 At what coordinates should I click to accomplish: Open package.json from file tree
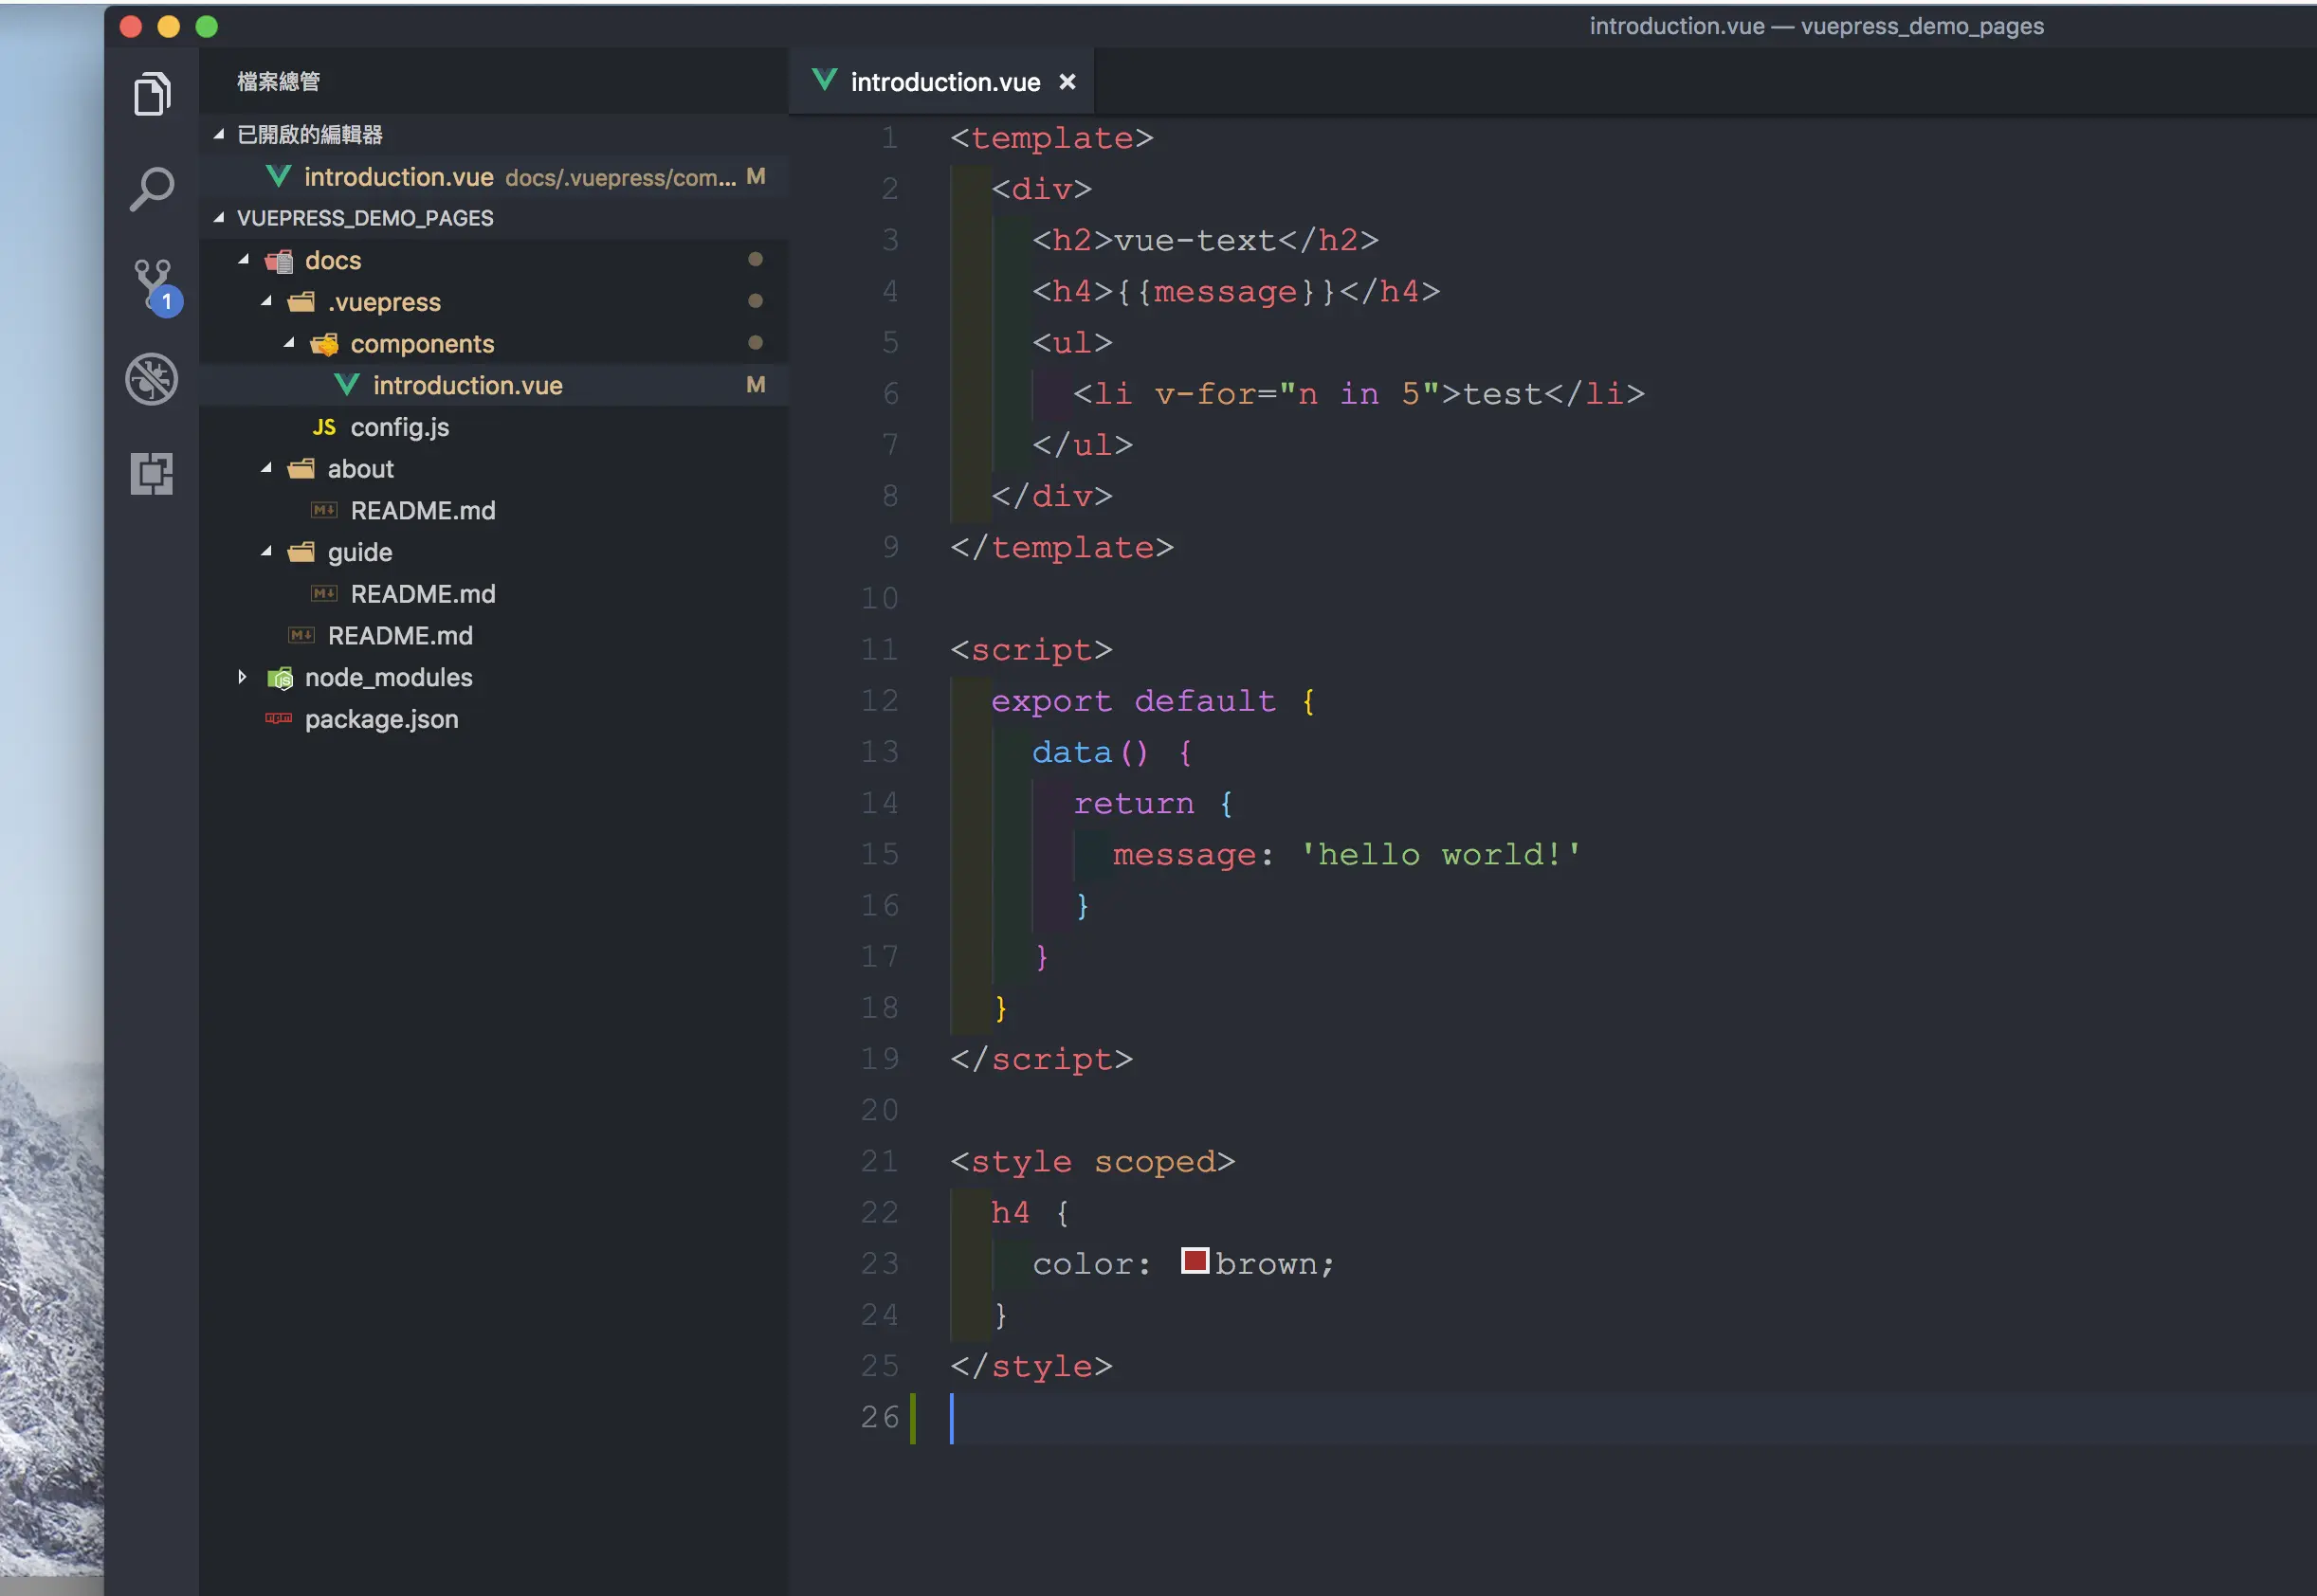(x=381, y=719)
